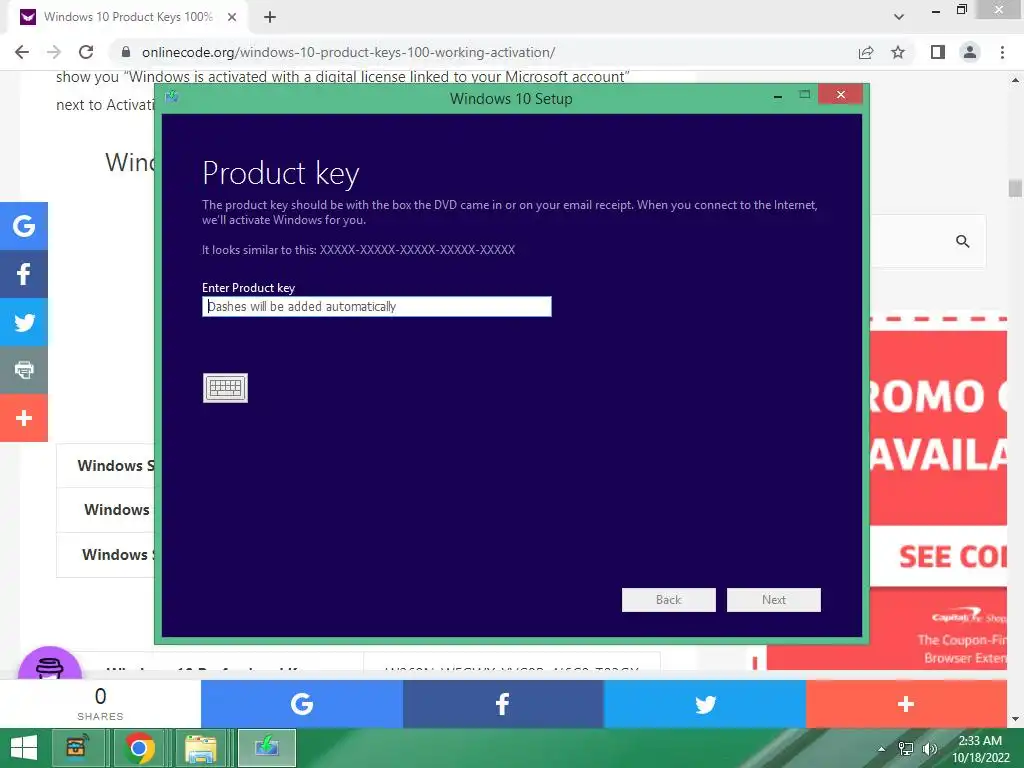
Task: Print the page from left sidebar
Action: point(24,370)
